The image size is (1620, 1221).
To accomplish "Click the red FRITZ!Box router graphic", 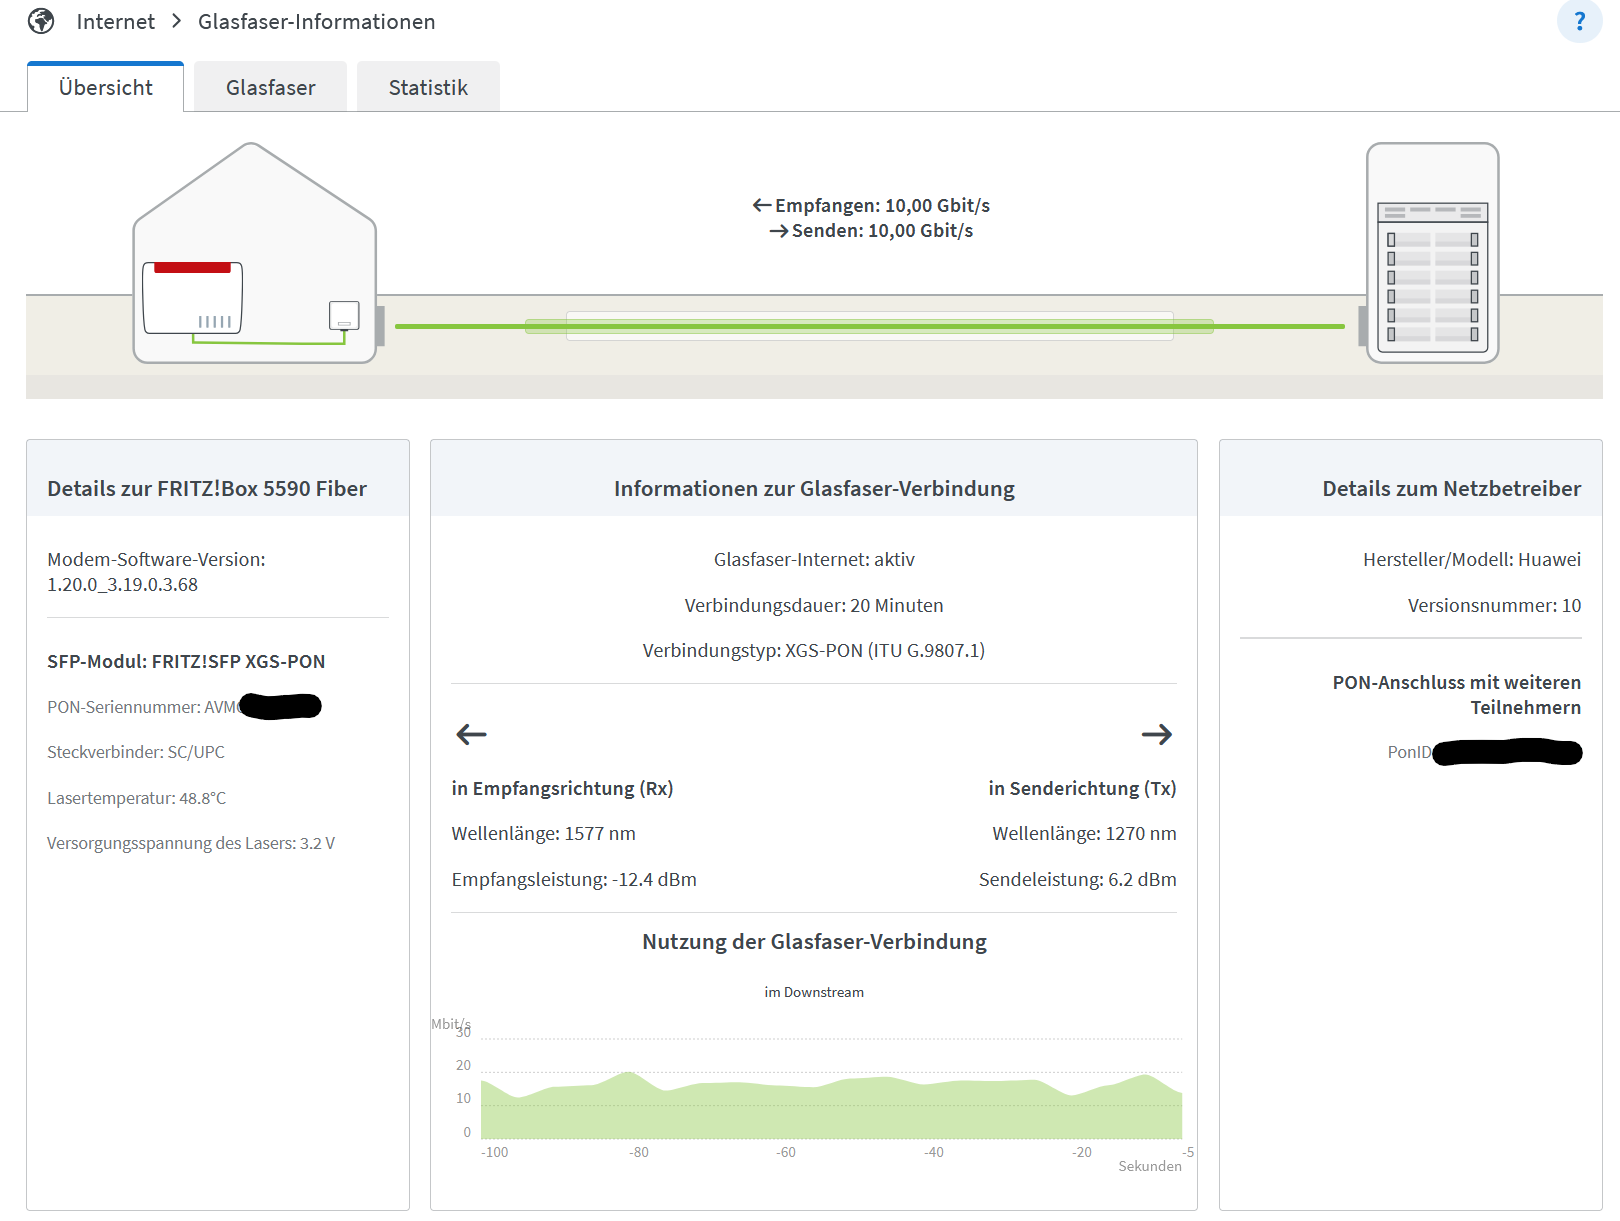I will tap(193, 298).
